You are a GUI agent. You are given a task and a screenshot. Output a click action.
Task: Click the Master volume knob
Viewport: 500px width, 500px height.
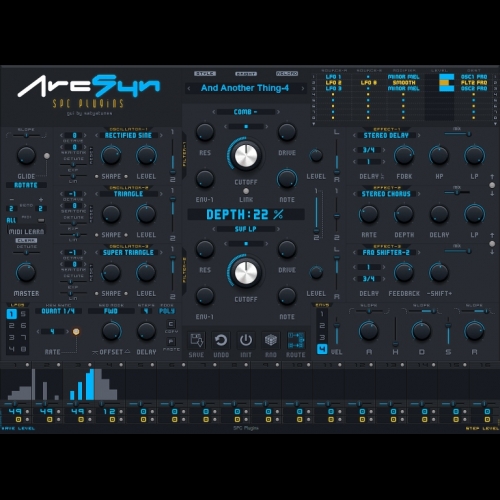pos(26,272)
